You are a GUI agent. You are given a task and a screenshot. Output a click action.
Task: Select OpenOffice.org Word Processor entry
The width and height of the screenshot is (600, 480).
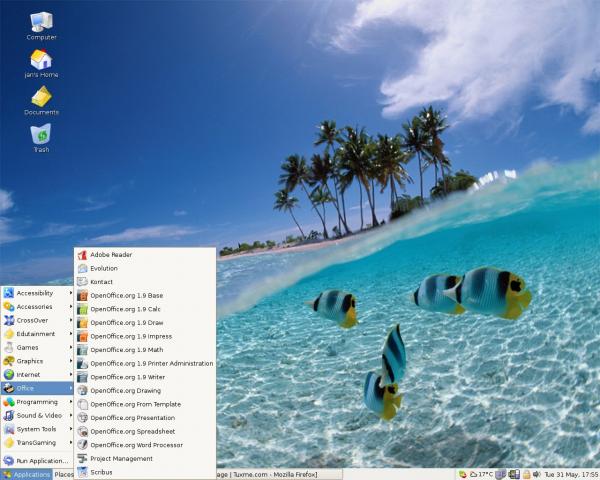tap(145, 445)
